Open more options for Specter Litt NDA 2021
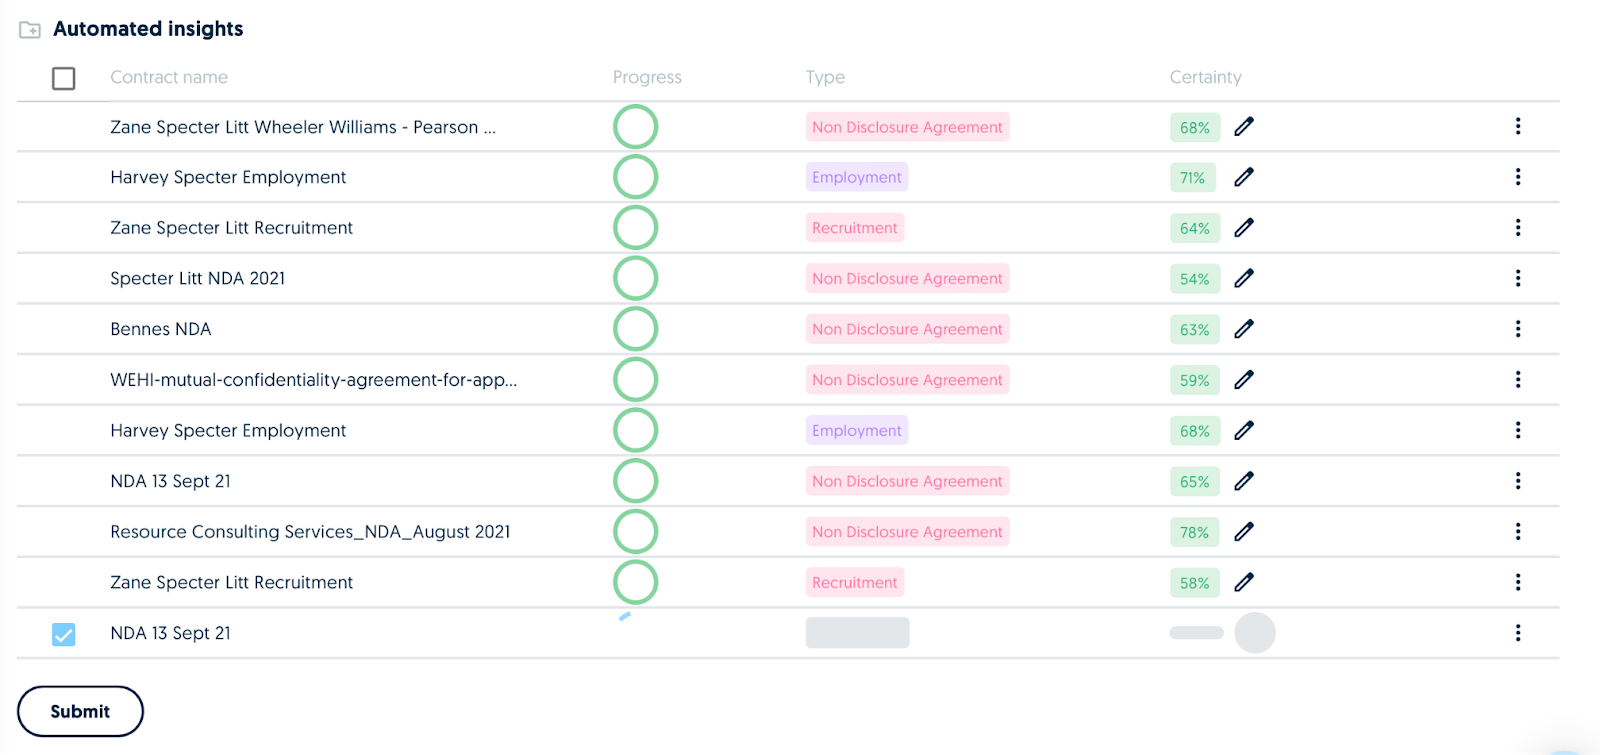1600x755 pixels. point(1517,278)
